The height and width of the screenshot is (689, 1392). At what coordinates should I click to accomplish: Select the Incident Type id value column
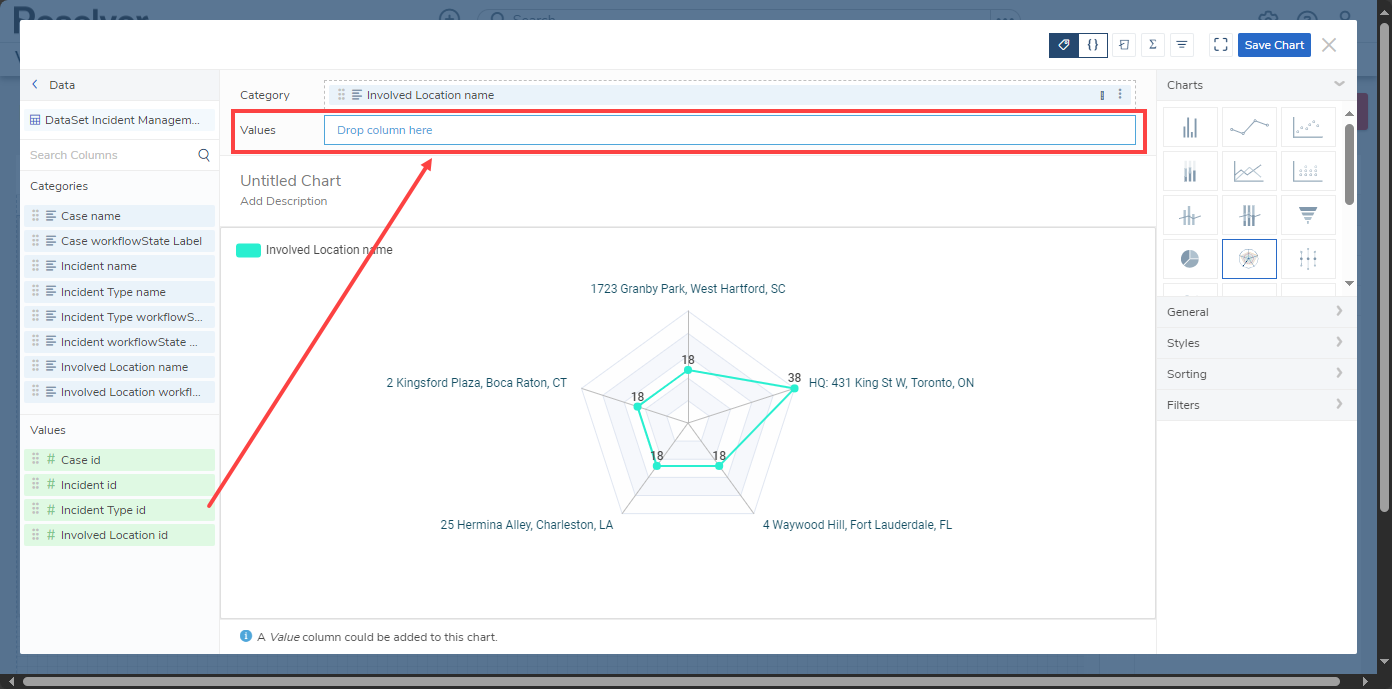pos(119,510)
